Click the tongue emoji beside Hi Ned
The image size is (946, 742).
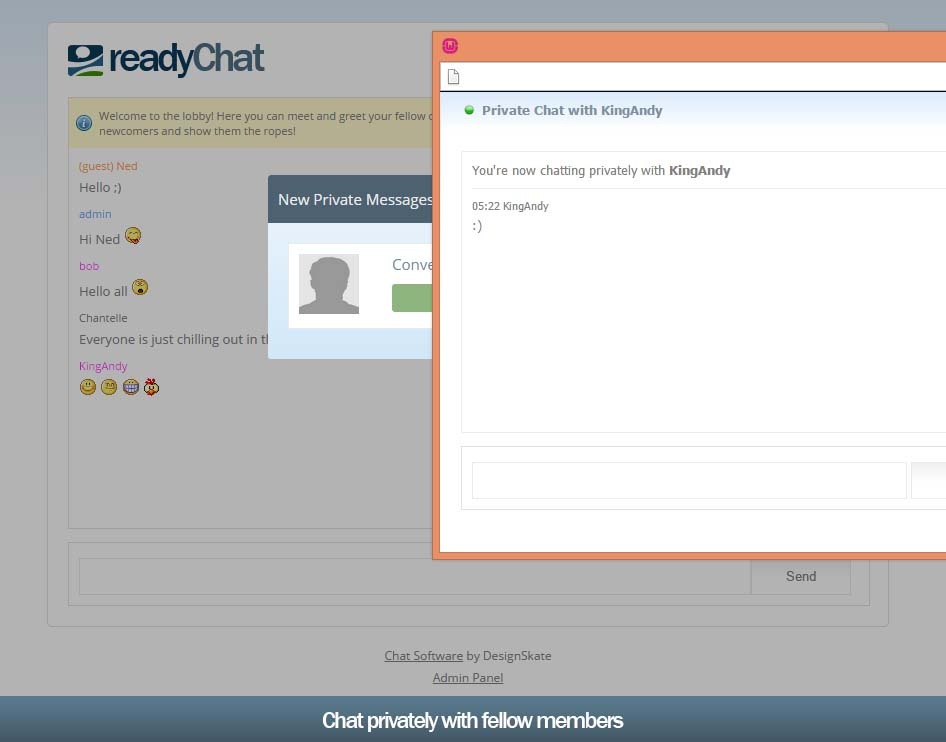pyautogui.click(x=133, y=236)
